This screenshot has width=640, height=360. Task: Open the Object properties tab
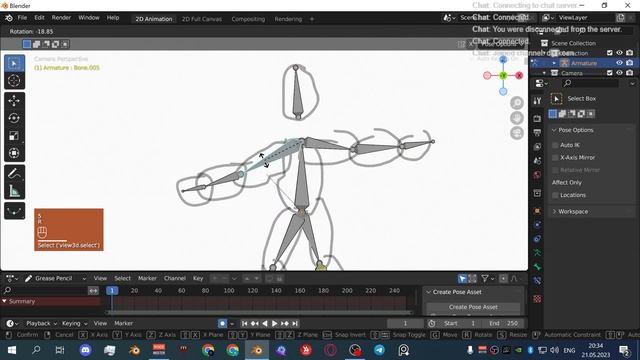click(x=537, y=211)
